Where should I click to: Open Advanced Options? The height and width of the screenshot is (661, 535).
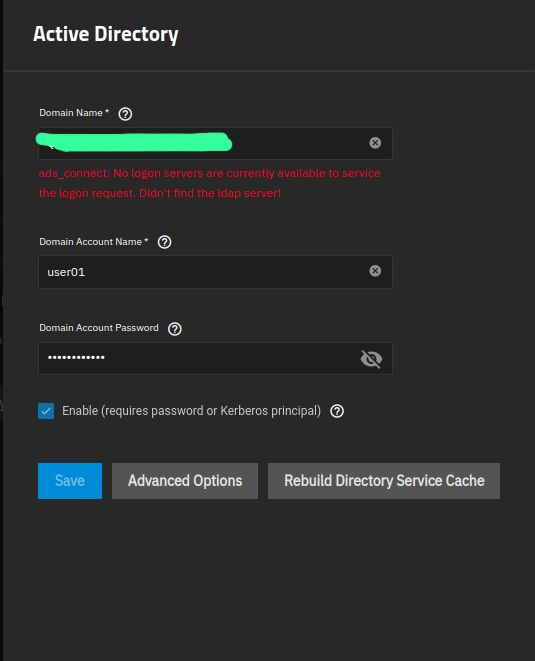click(x=185, y=481)
